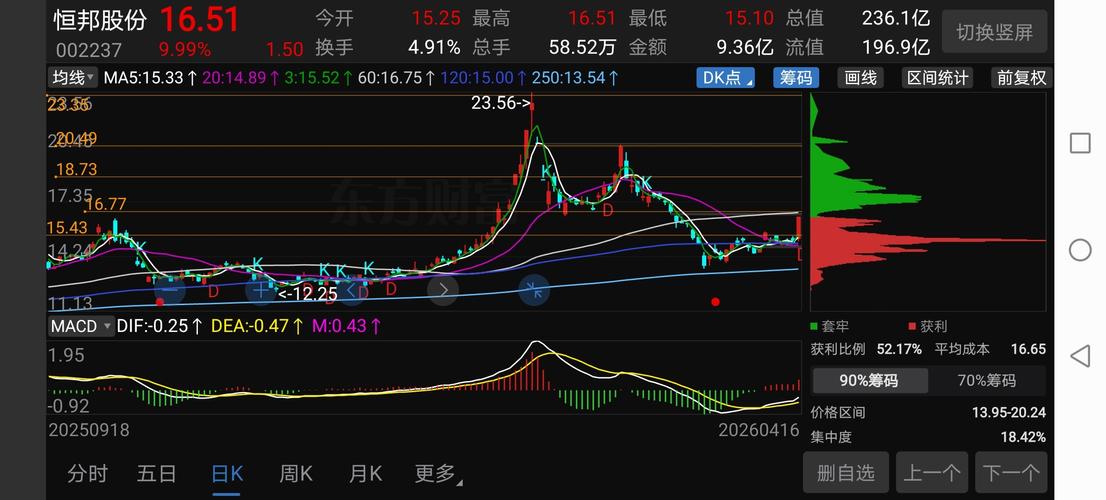Tap the right arrow chart pan icon

click(443, 289)
